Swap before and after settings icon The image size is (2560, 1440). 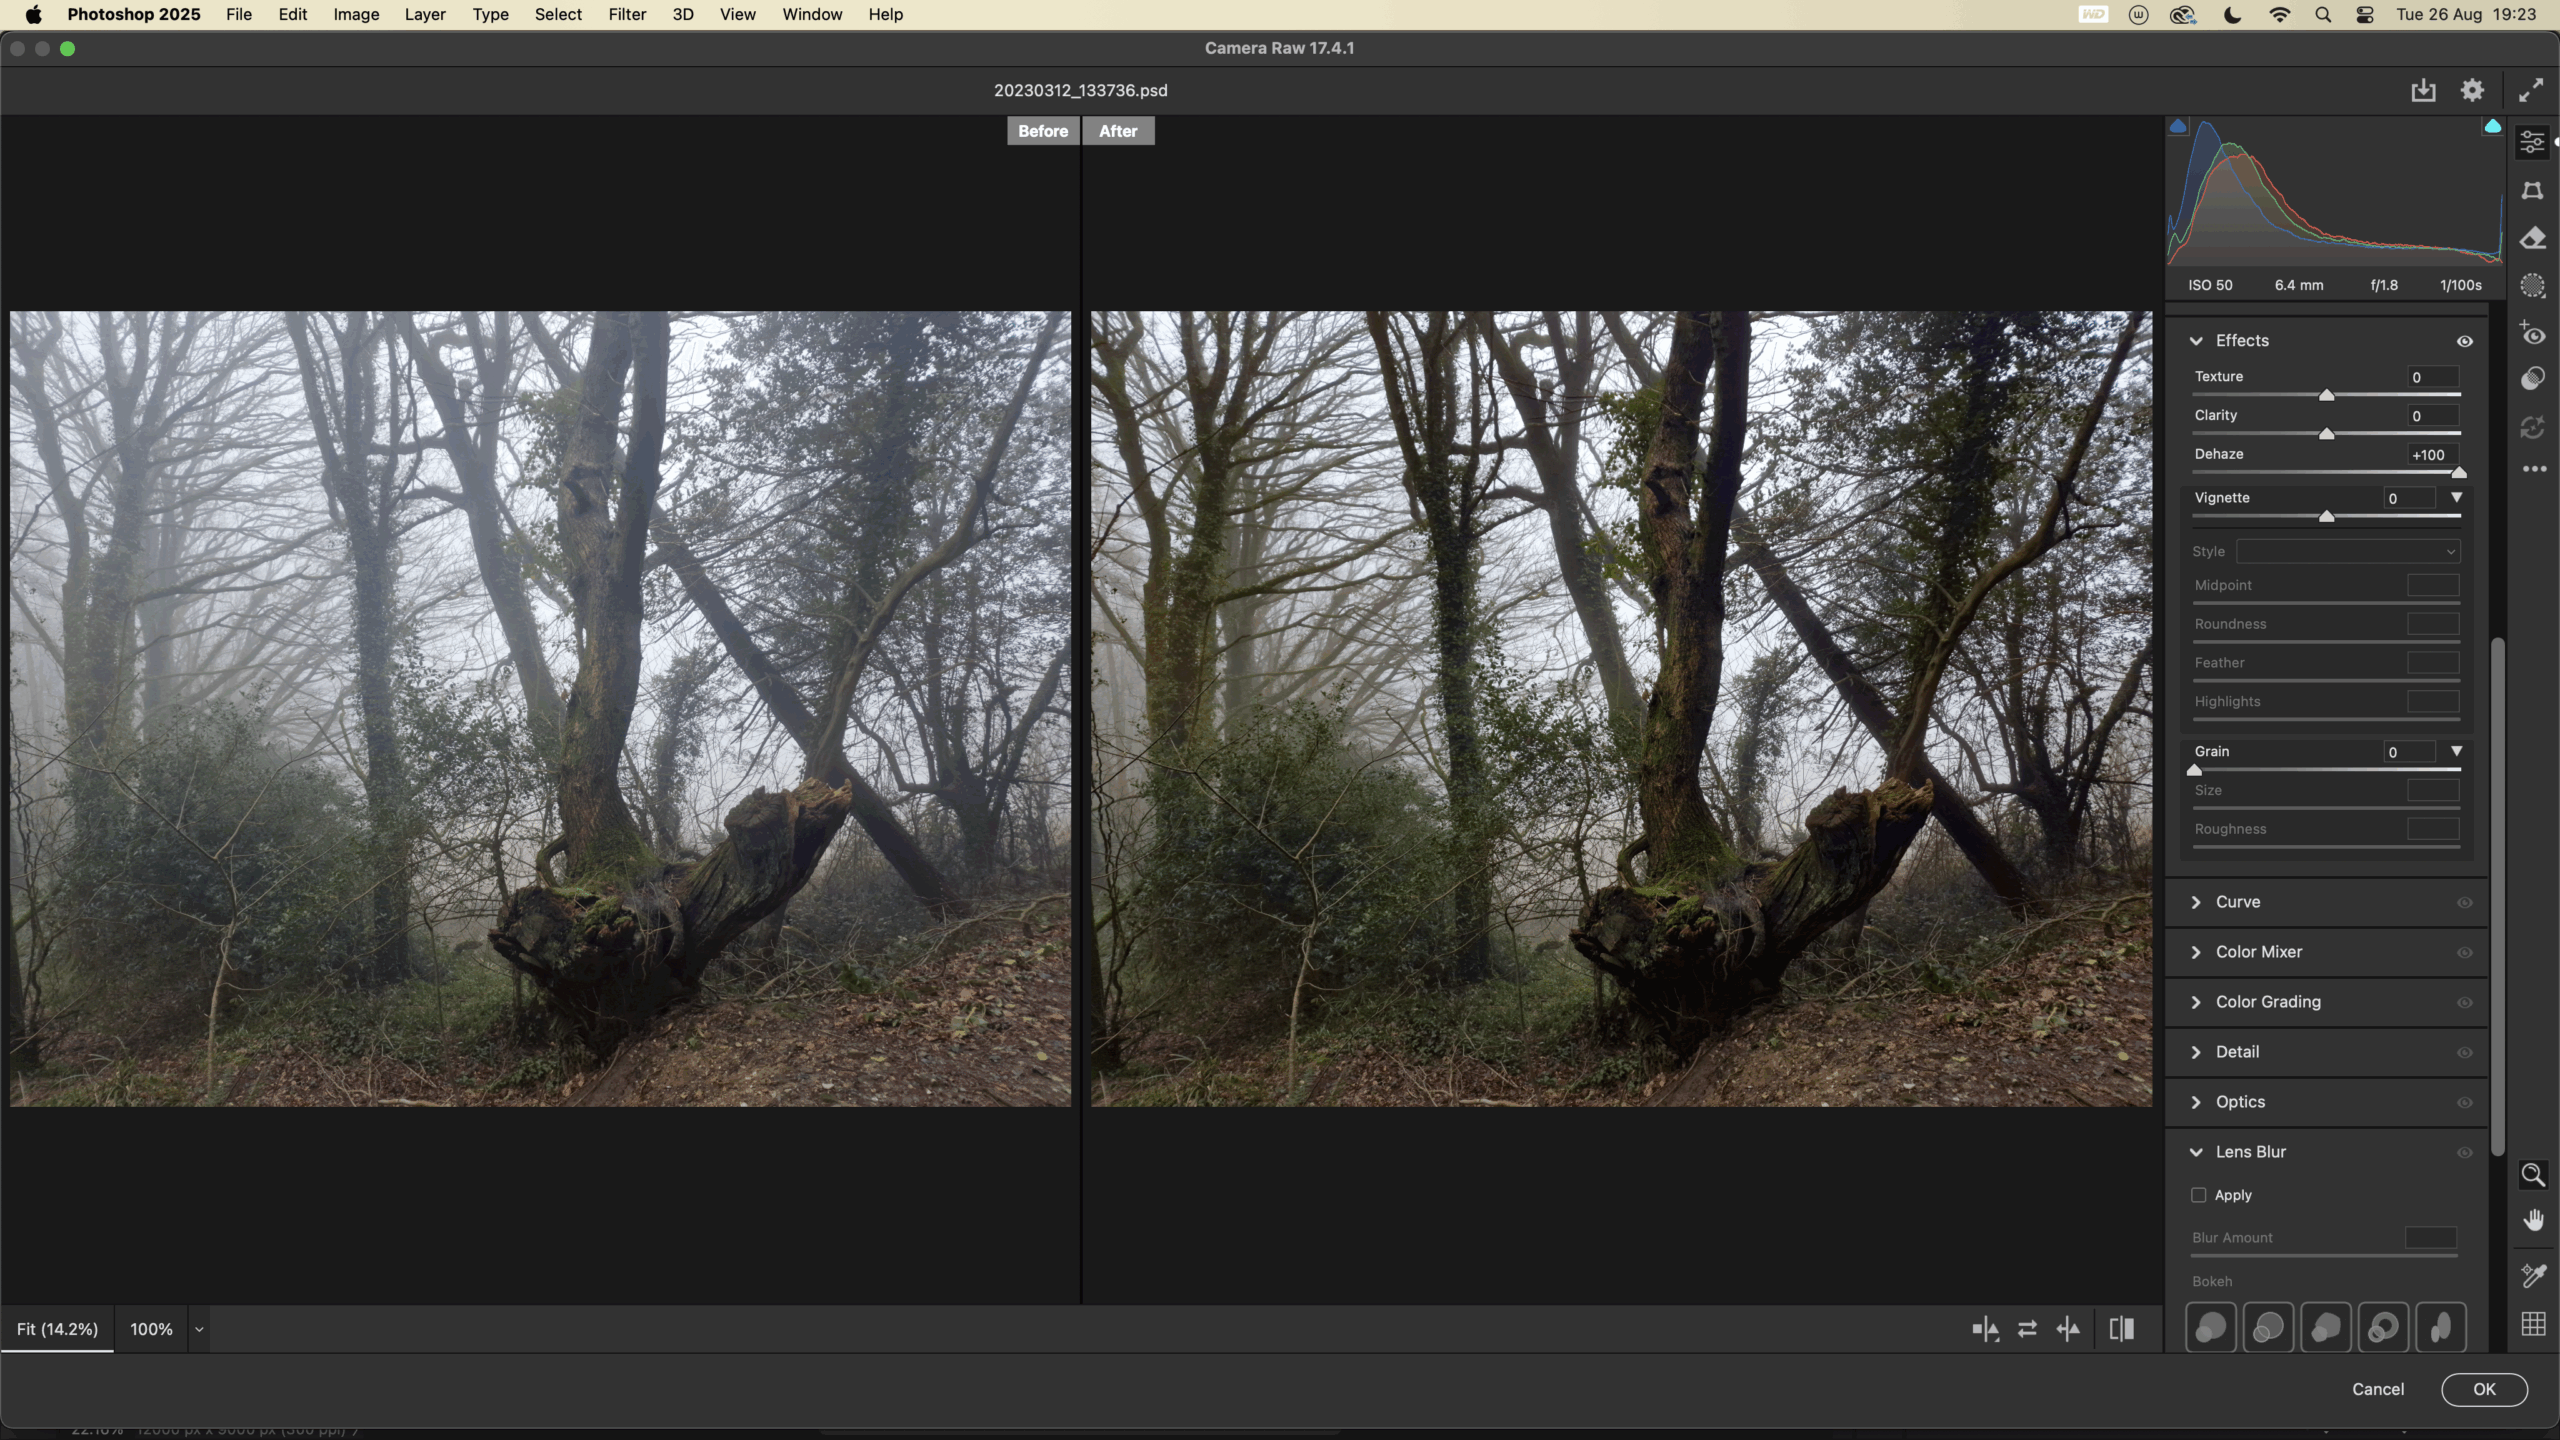[x=2027, y=1329]
